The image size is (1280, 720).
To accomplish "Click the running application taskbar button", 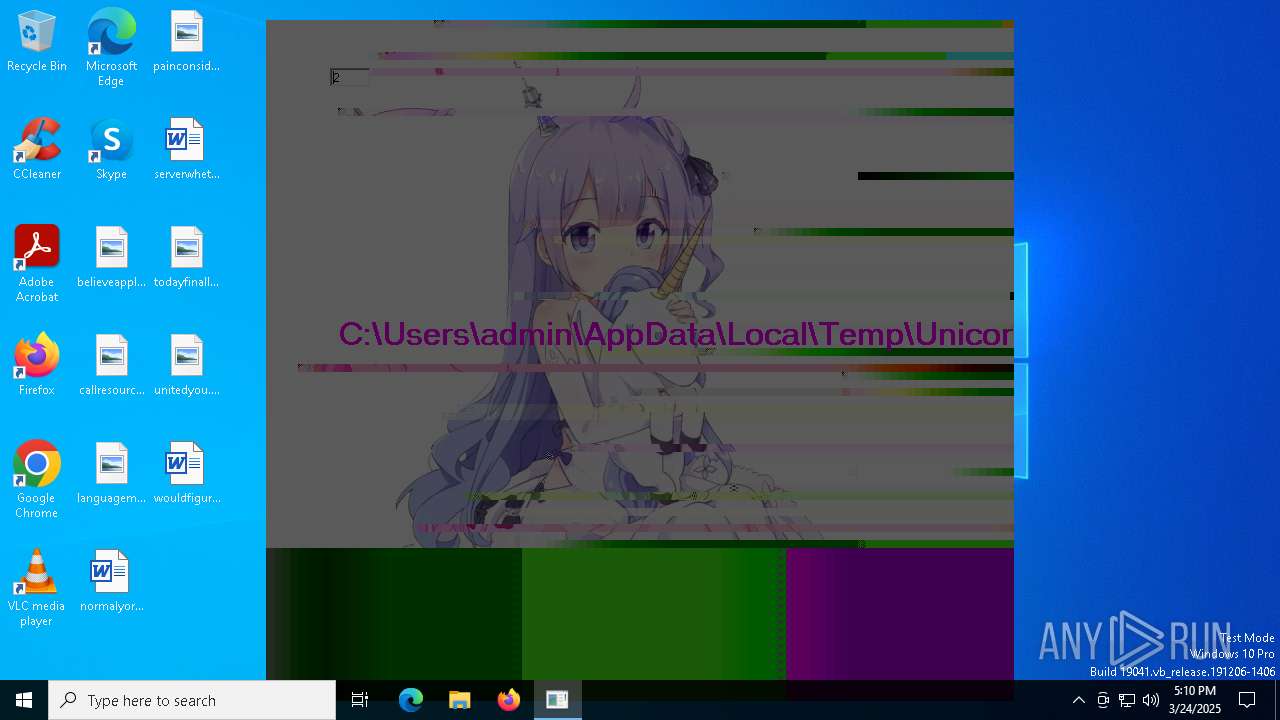I will [558, 700].
